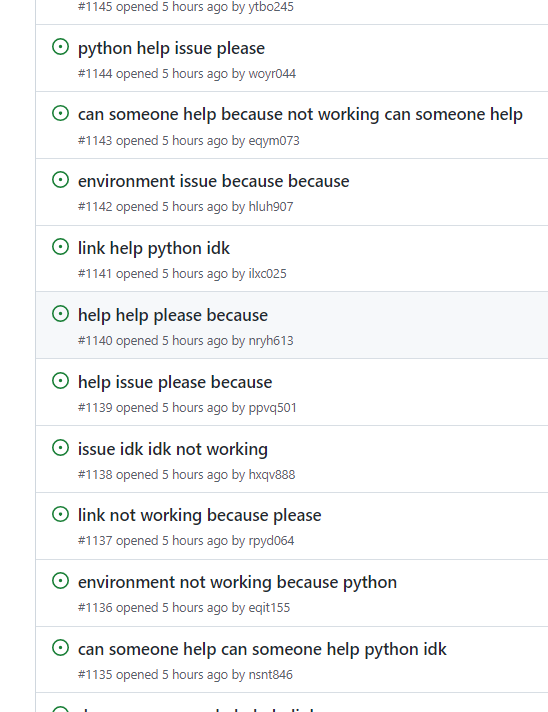Click '#1135 opened 5 hours ago' text
Viewport: 548px width, 712px height.
[x=153, y=675]
